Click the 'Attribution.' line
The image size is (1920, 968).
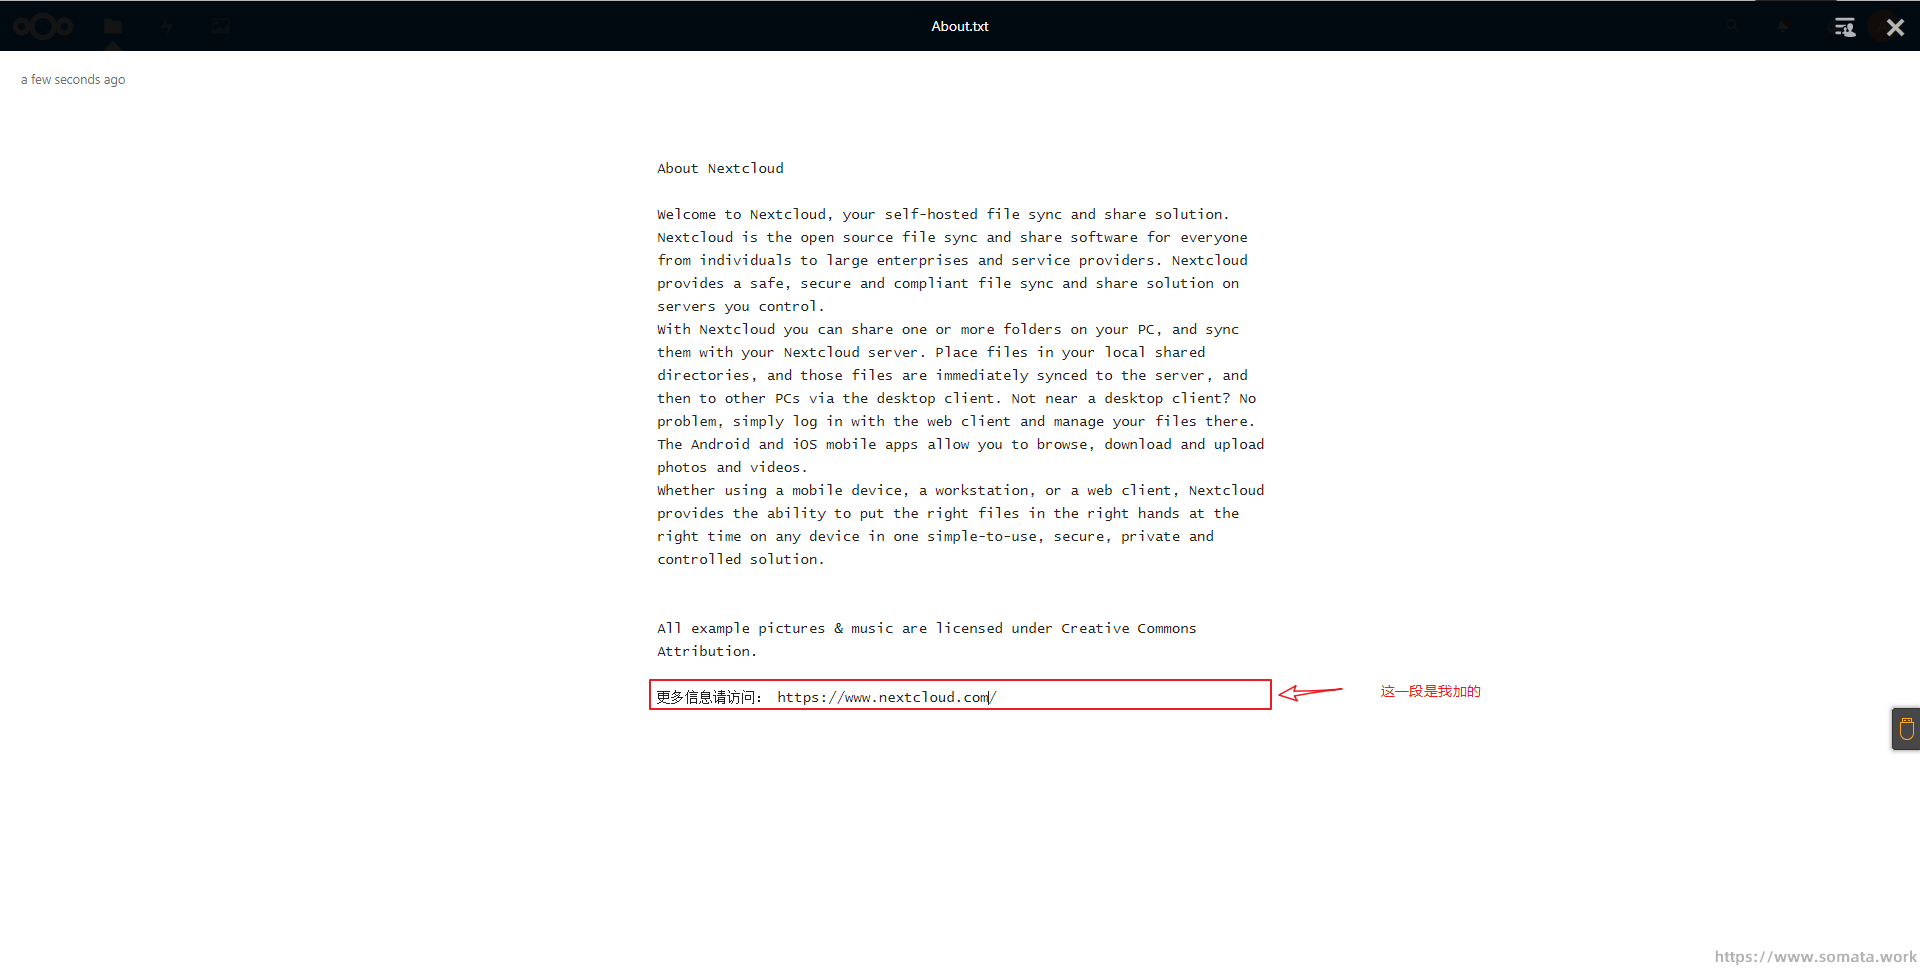707,651
